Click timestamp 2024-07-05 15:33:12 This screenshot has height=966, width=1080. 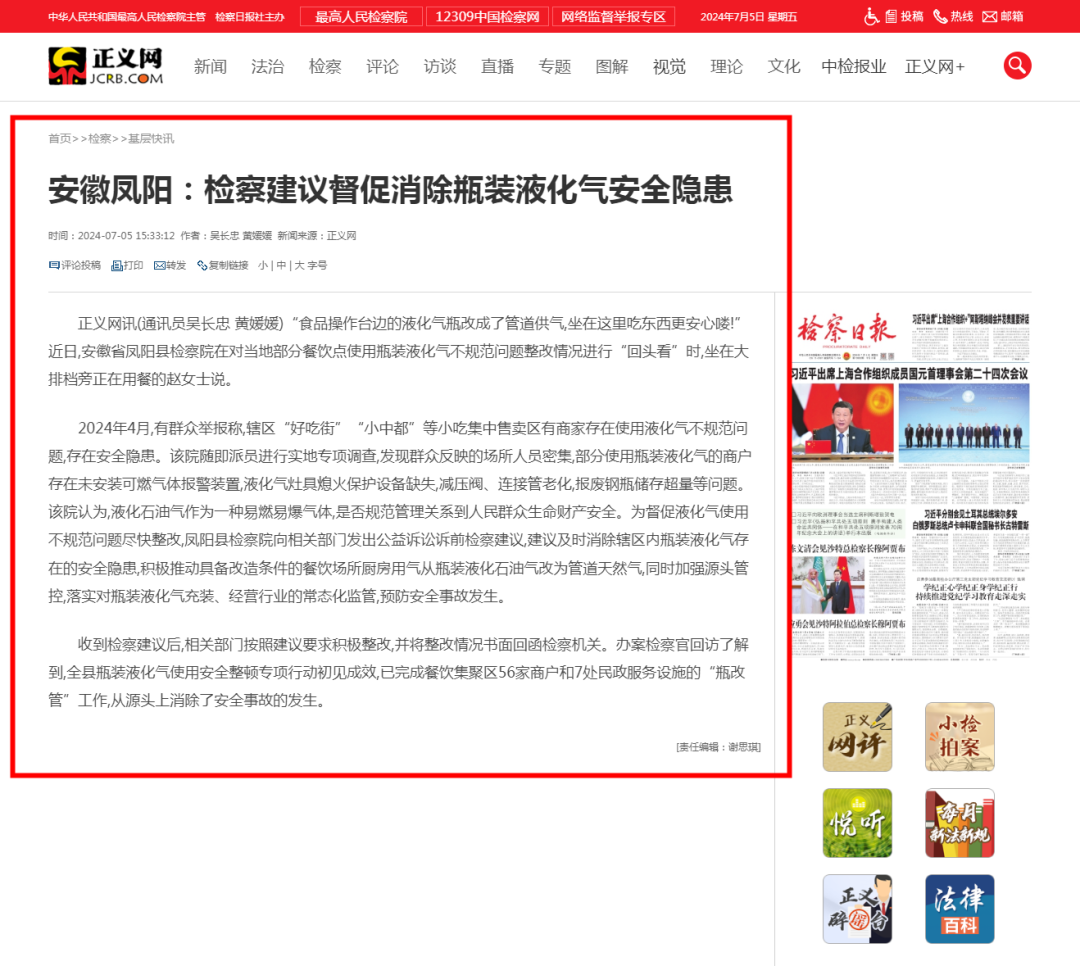point(126,236)
